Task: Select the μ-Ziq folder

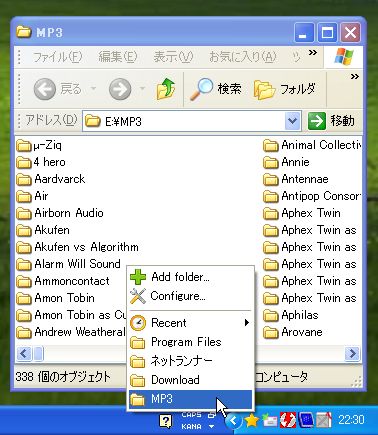Action: tap(39, 145)
